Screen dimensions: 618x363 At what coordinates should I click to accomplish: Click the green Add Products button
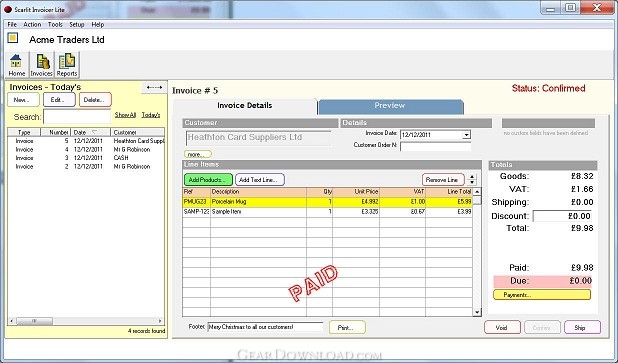coord(208,180)
